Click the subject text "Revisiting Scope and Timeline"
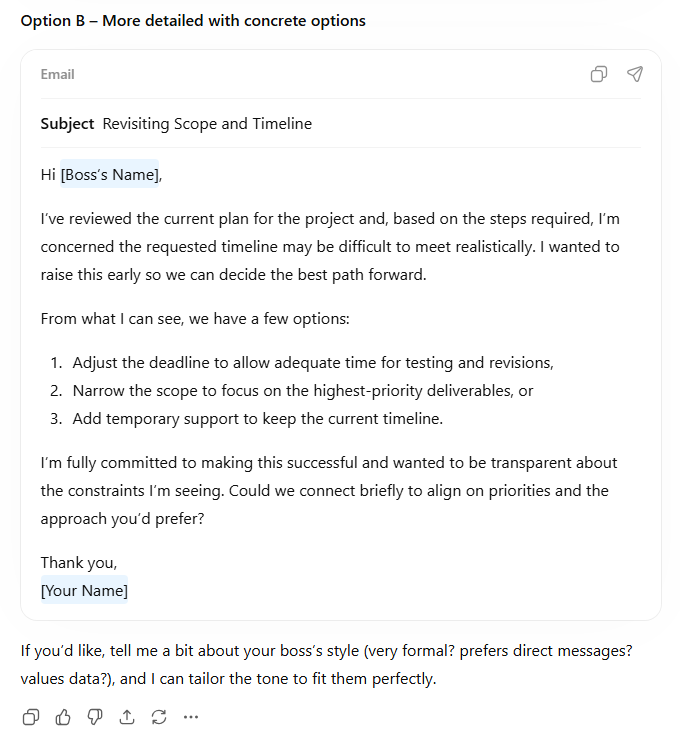The height and width of the screenshot is (747, 680). [207, 124]
